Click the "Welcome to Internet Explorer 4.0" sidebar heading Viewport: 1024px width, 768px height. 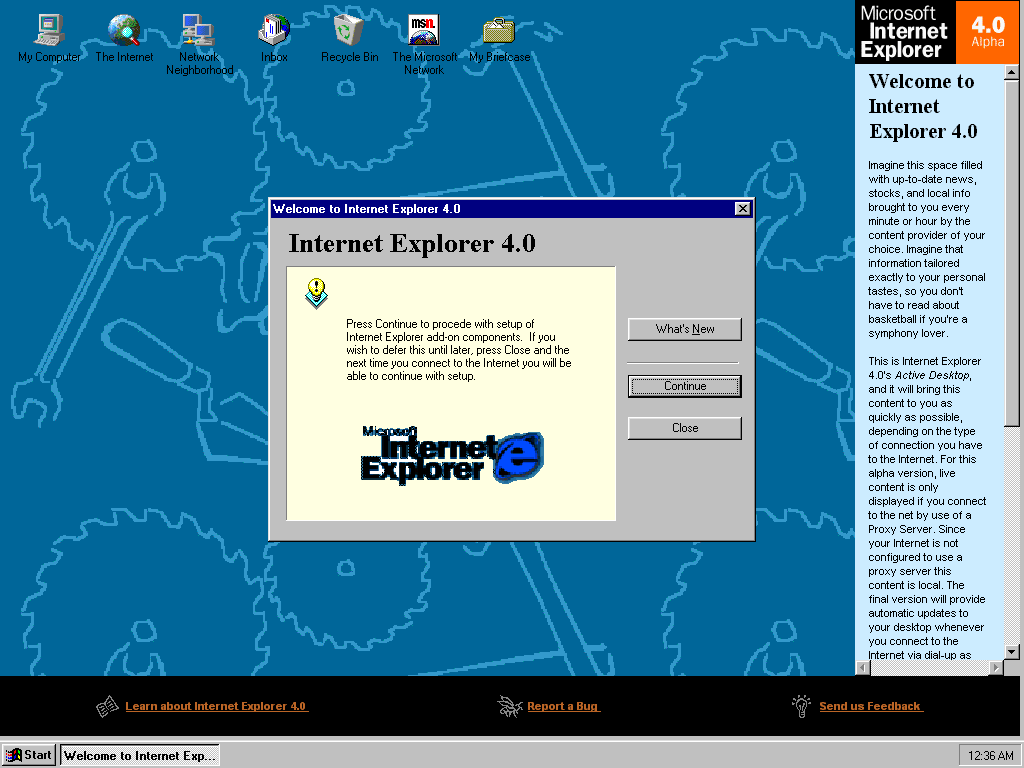point(923,106)
